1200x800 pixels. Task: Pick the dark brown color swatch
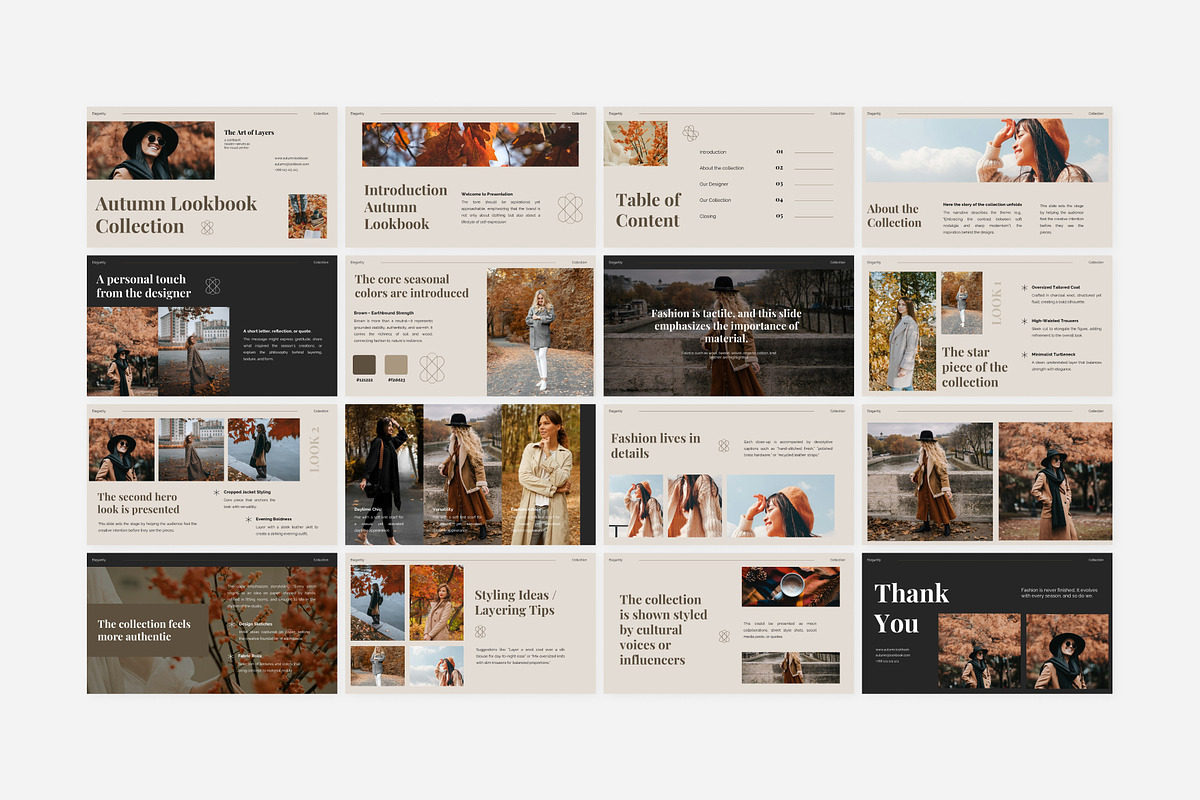pos(365,364)
